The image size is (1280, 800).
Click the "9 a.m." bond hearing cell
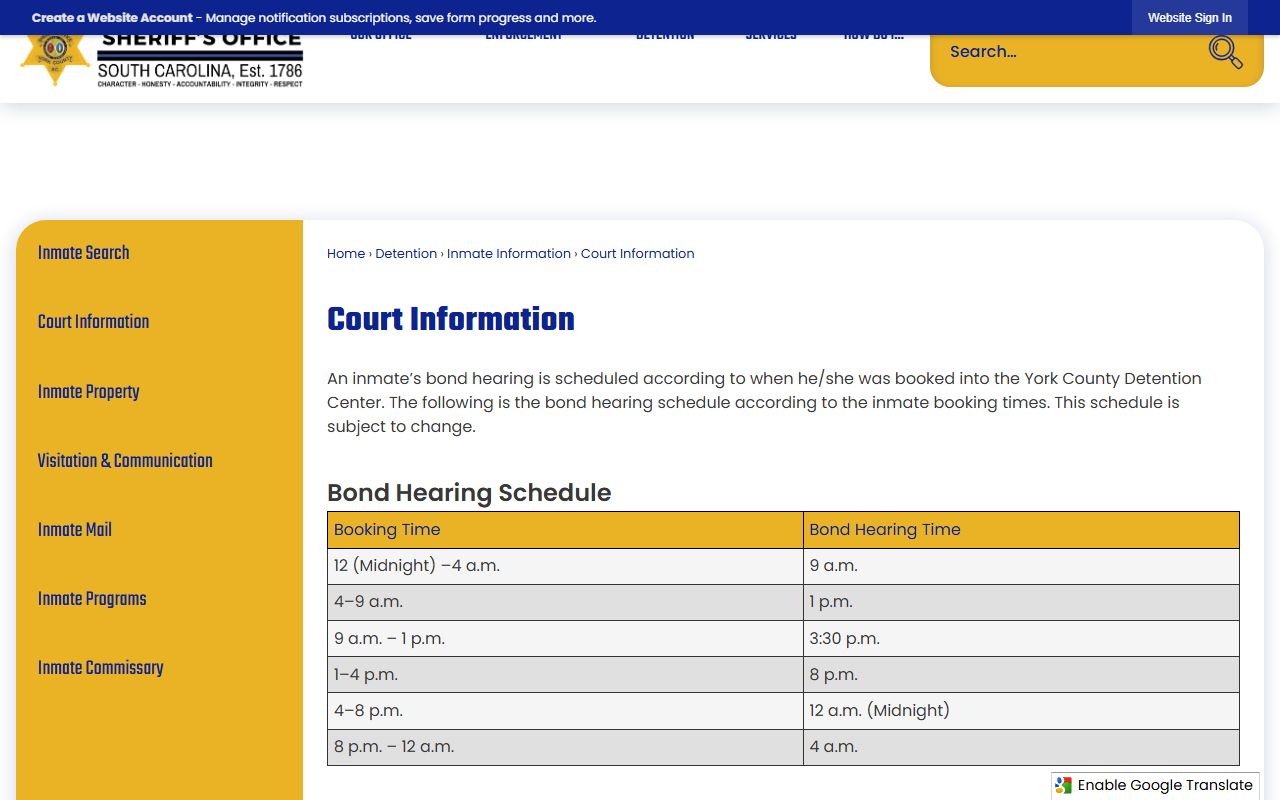click(1021, 566)
